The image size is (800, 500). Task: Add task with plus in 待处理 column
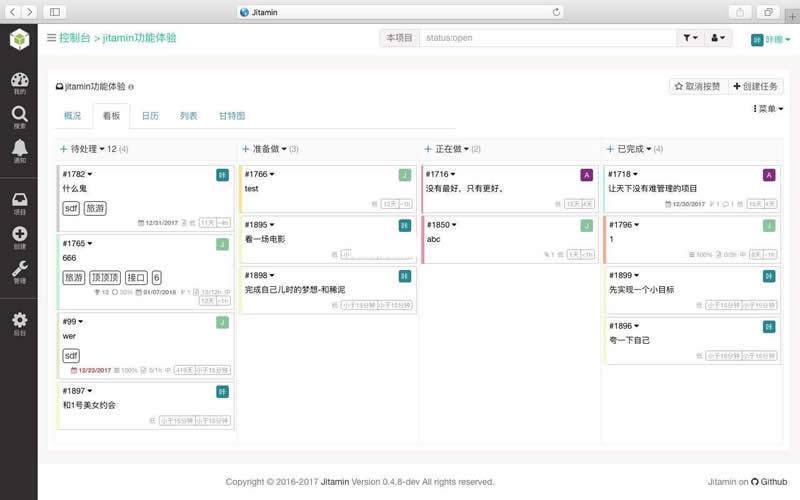[x=64, y=149]
